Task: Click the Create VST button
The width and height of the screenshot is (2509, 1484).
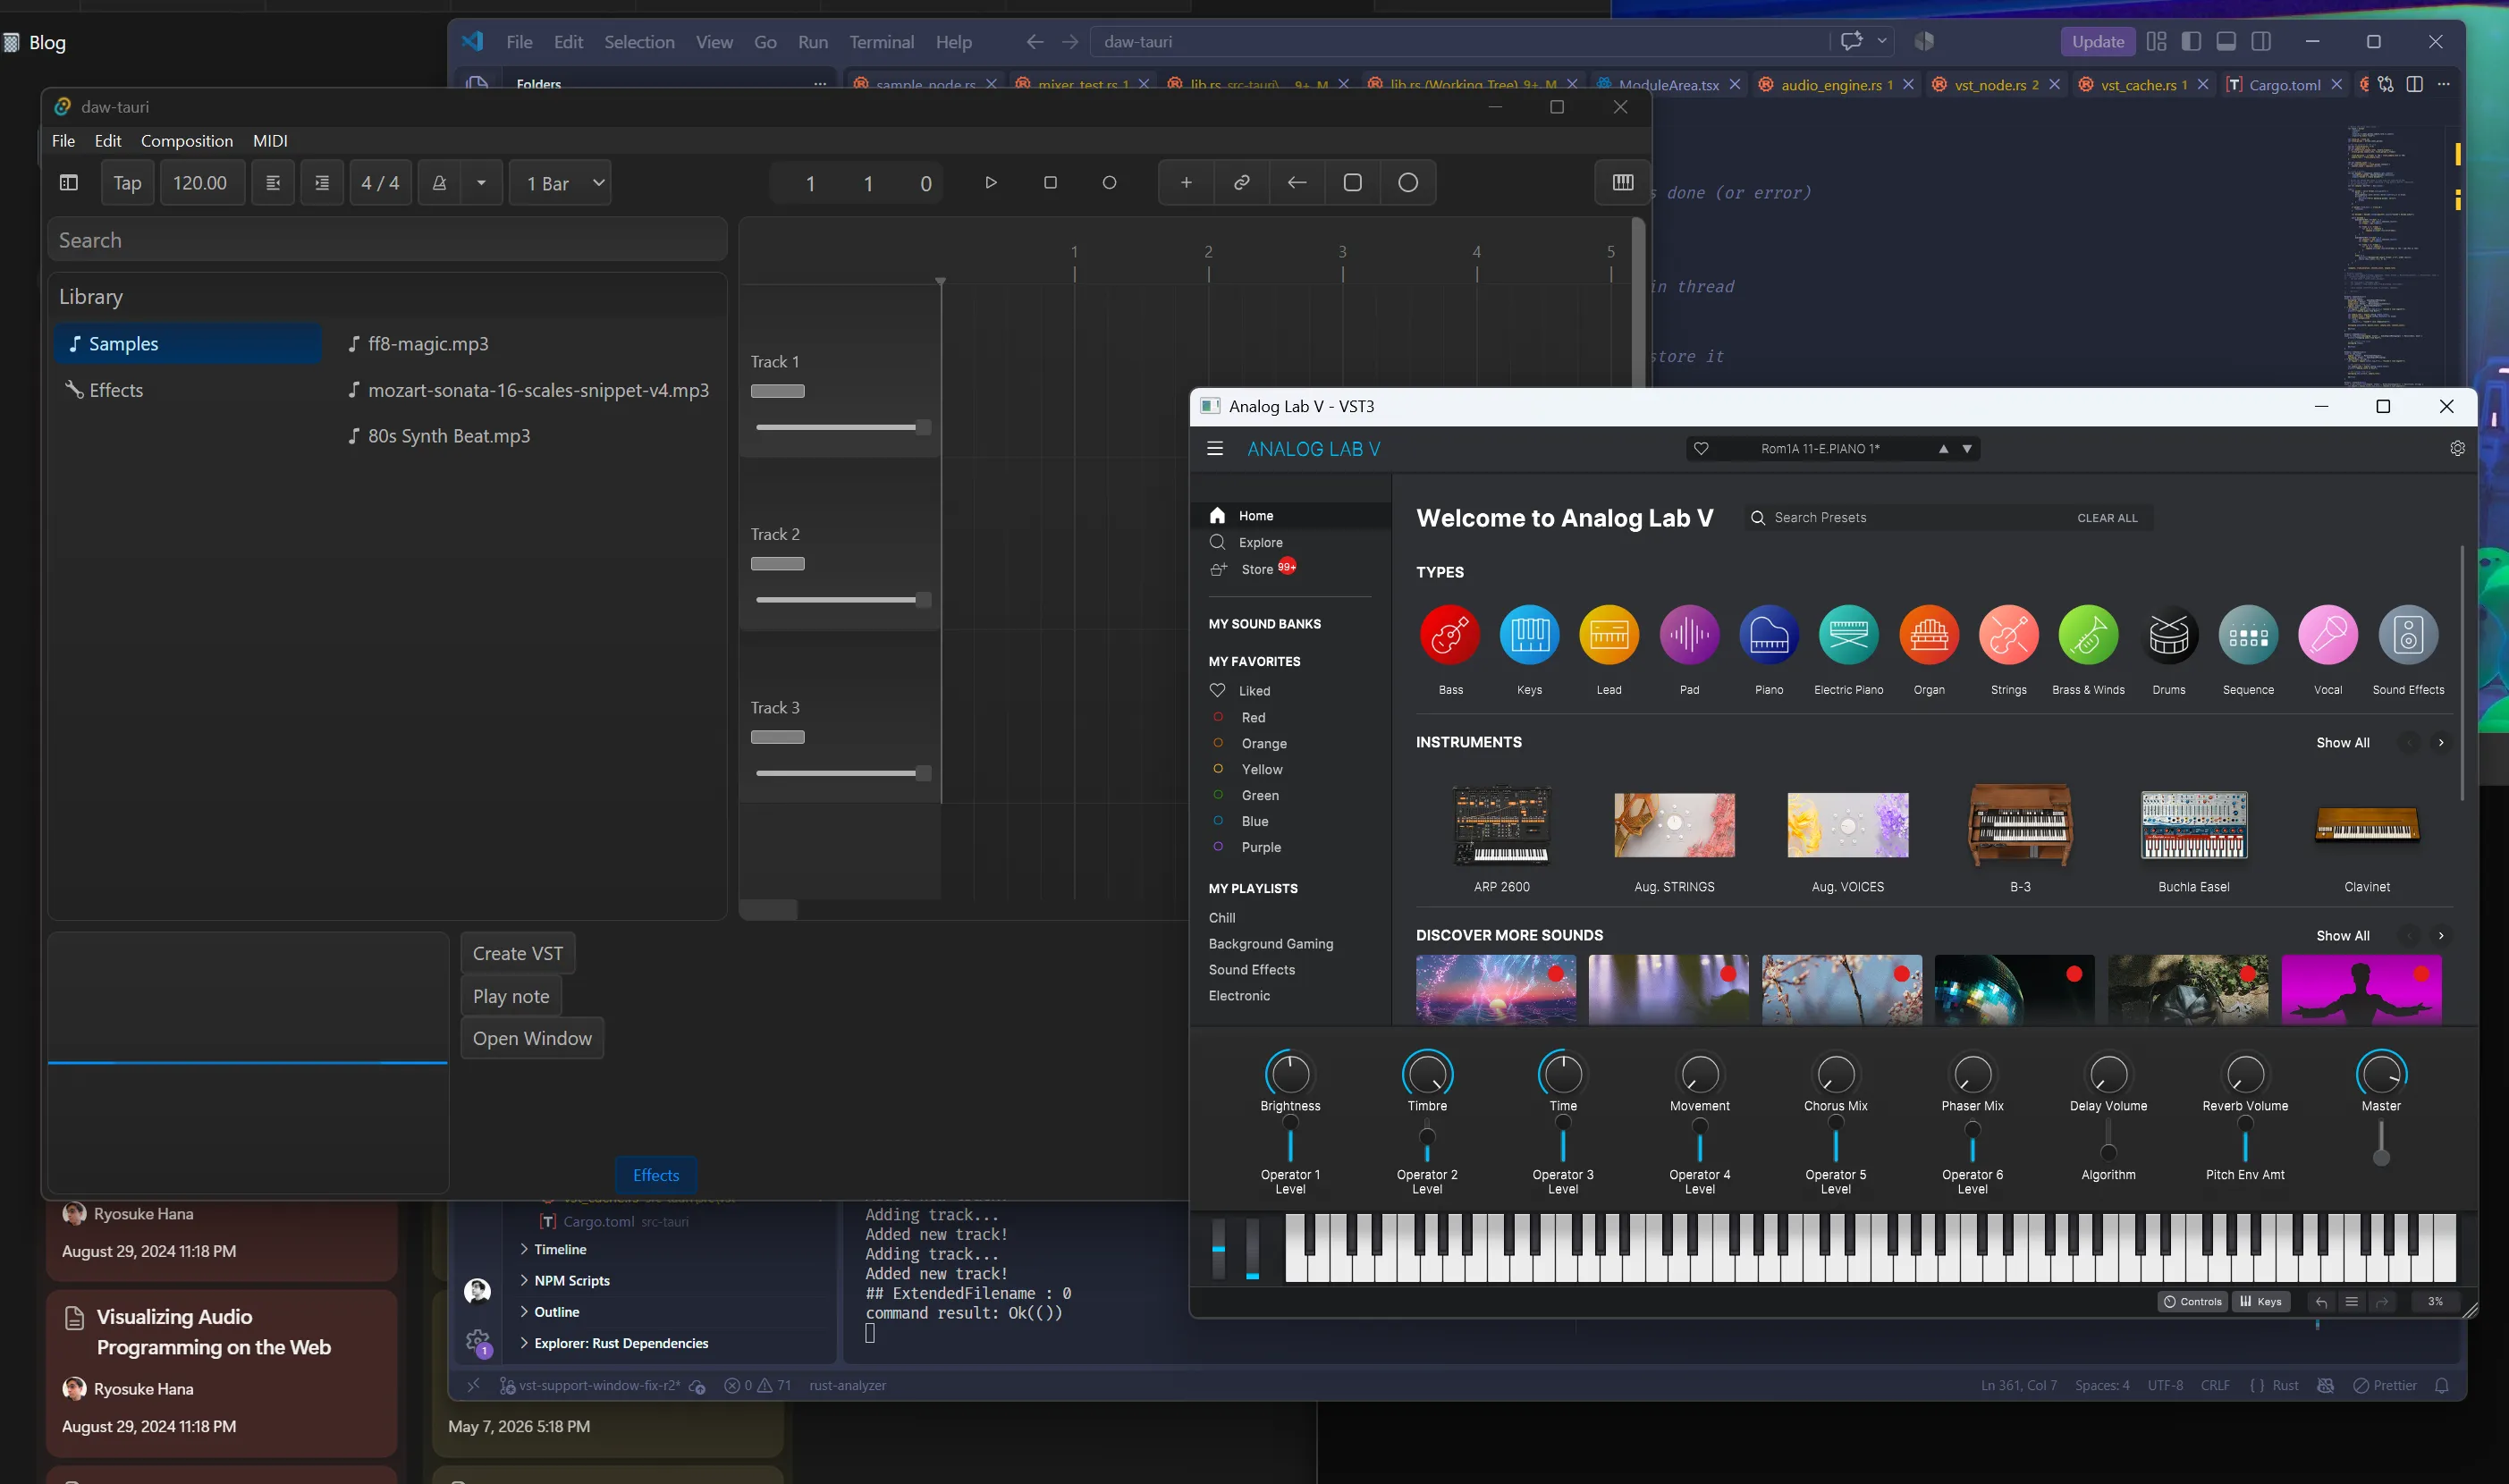Action: 518,953
